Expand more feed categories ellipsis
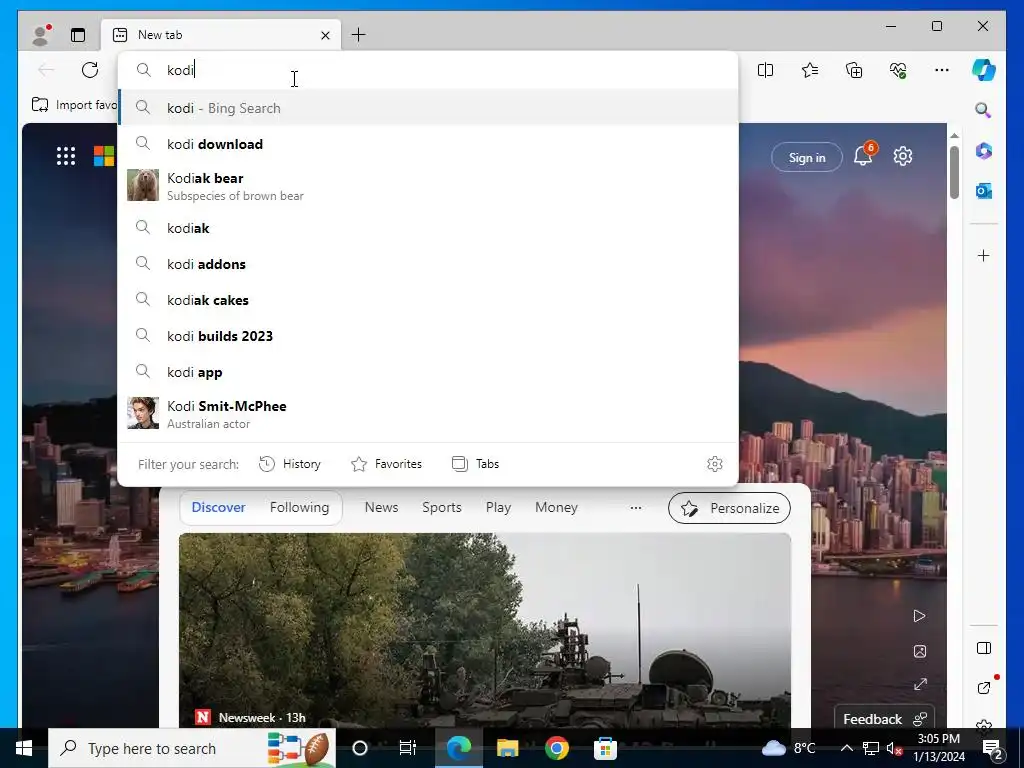Screen dimensions: 1024x768 [635, 507]
